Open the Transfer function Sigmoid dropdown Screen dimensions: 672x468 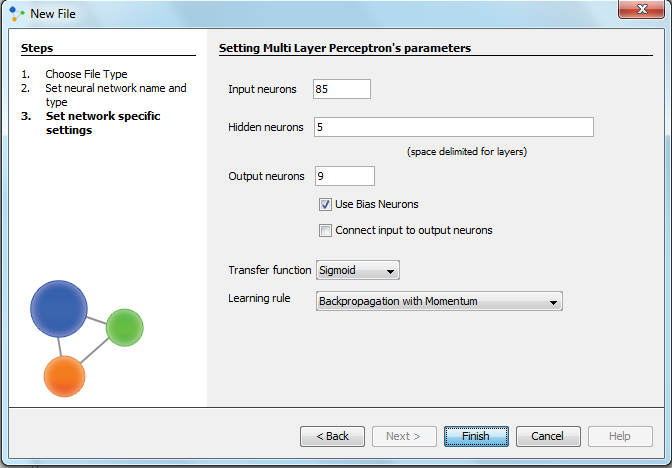[x=357, y=270]
